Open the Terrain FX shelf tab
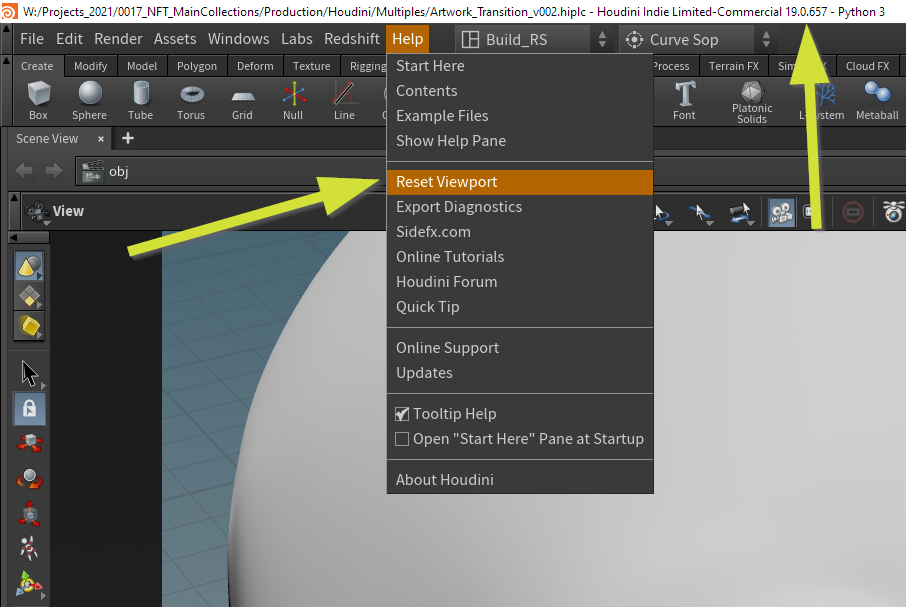The width and height of the screenshot is (906, 607). 734,66
